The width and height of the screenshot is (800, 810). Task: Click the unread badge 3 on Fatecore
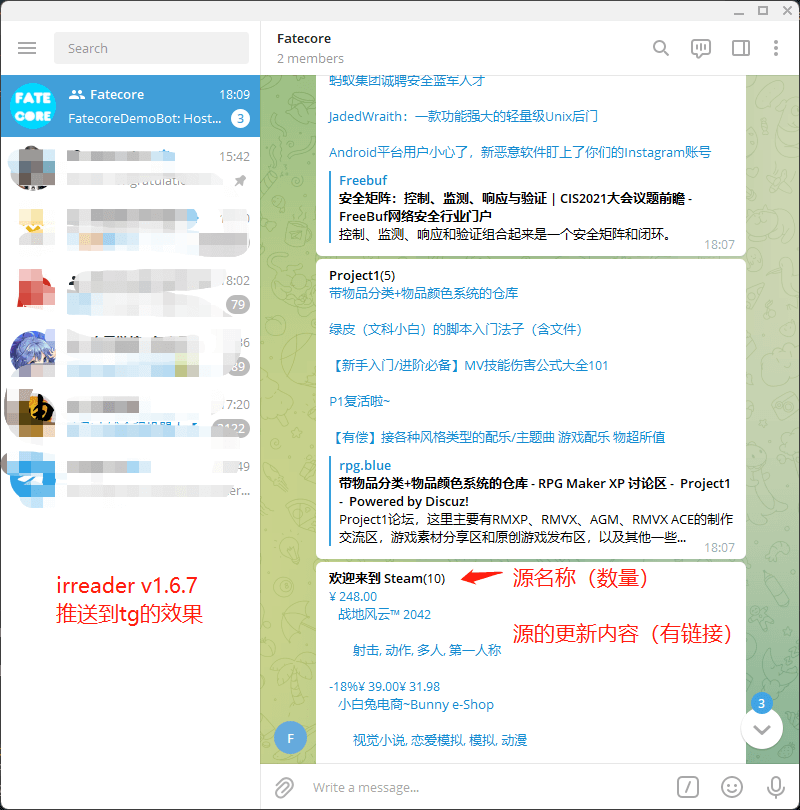pos(240,119)
